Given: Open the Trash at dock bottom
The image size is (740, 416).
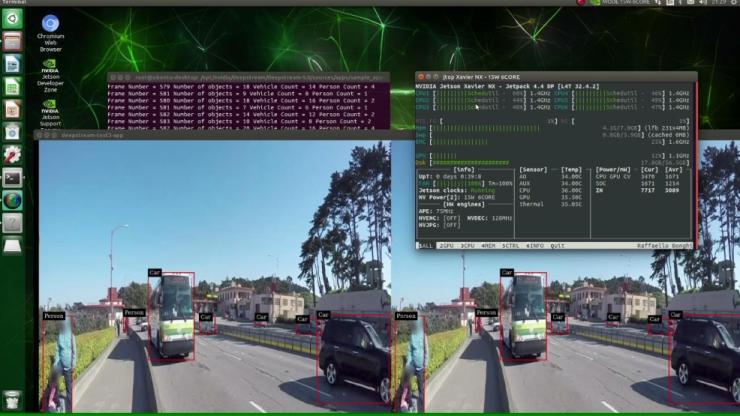Looking at the screenshot, I should pos(12,400).
